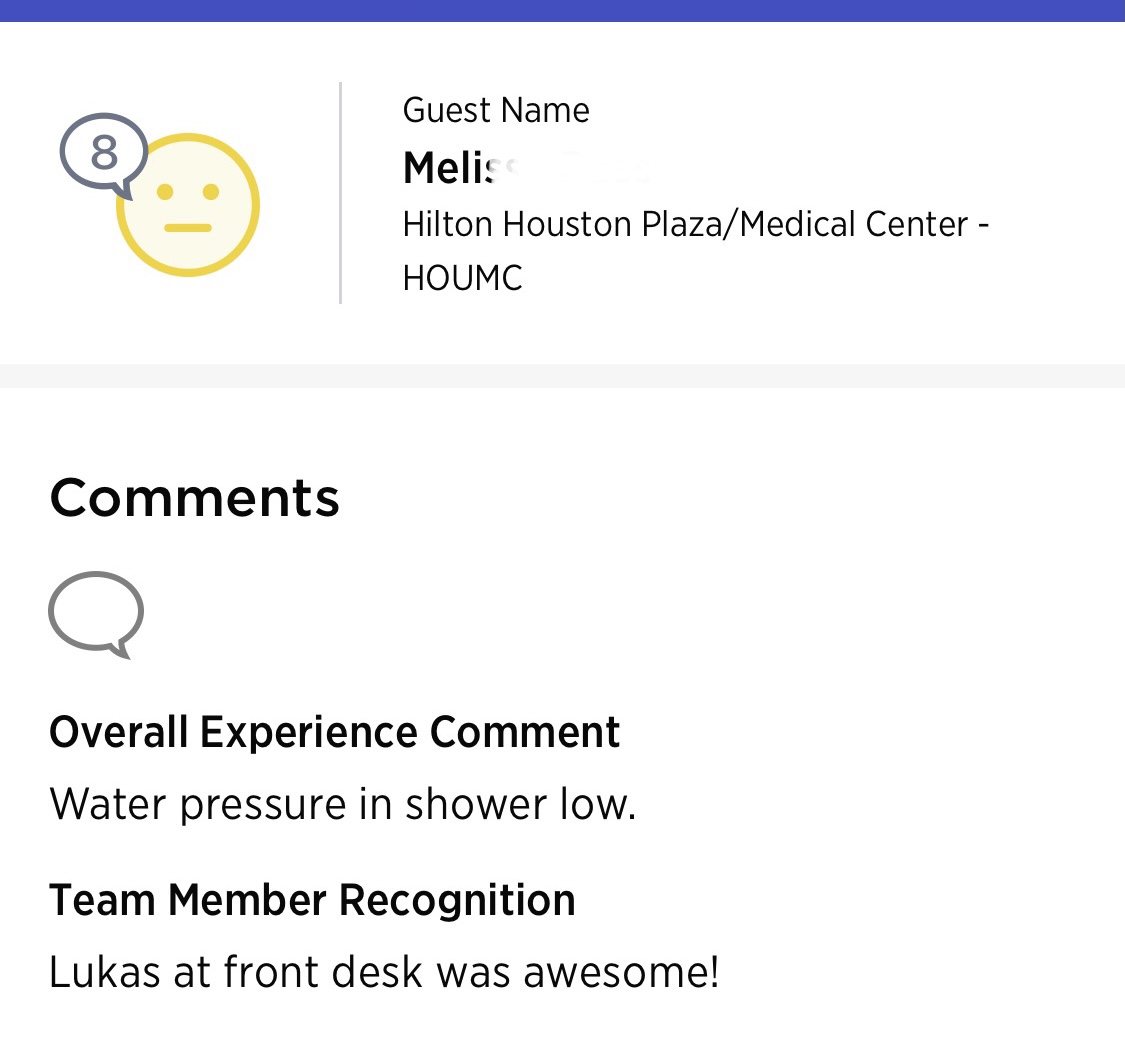1125x1063 pixels.
Task: Select the HOUMC property code
Action: click(x=462, y=278)
